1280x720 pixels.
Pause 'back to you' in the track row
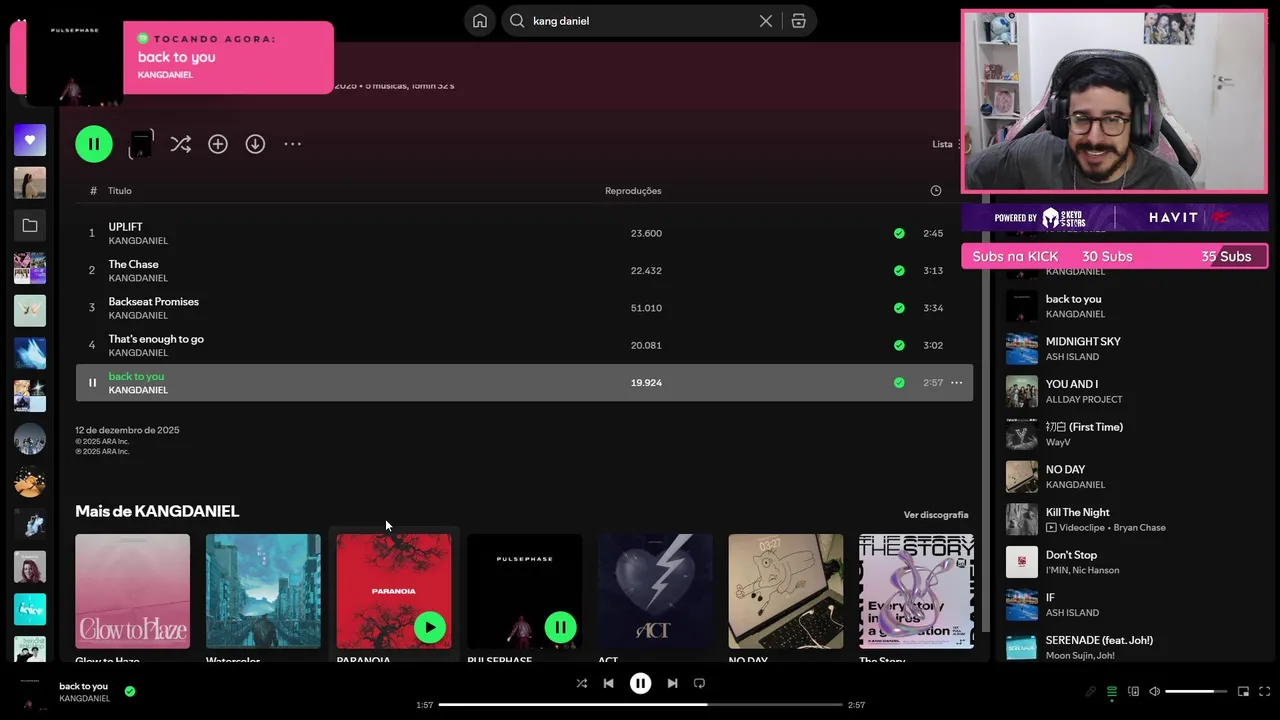point(92,383)
